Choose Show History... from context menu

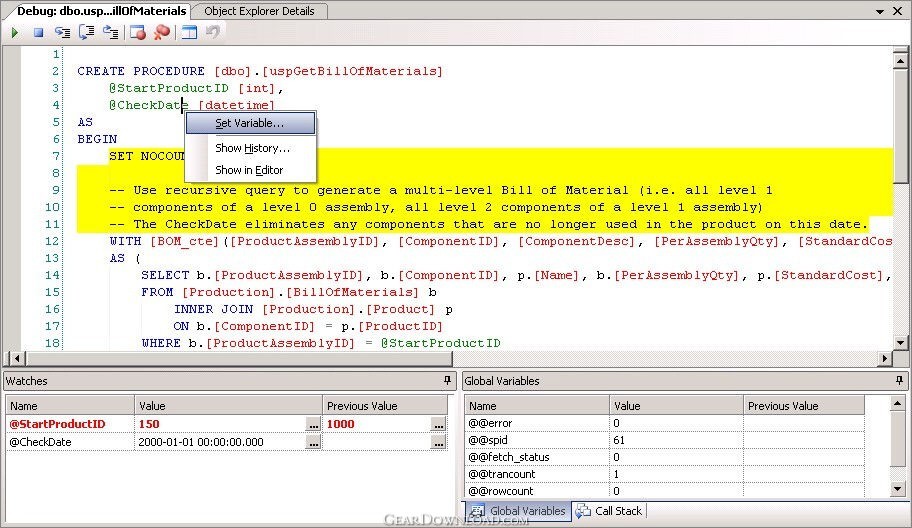click(x=252, y=148)
